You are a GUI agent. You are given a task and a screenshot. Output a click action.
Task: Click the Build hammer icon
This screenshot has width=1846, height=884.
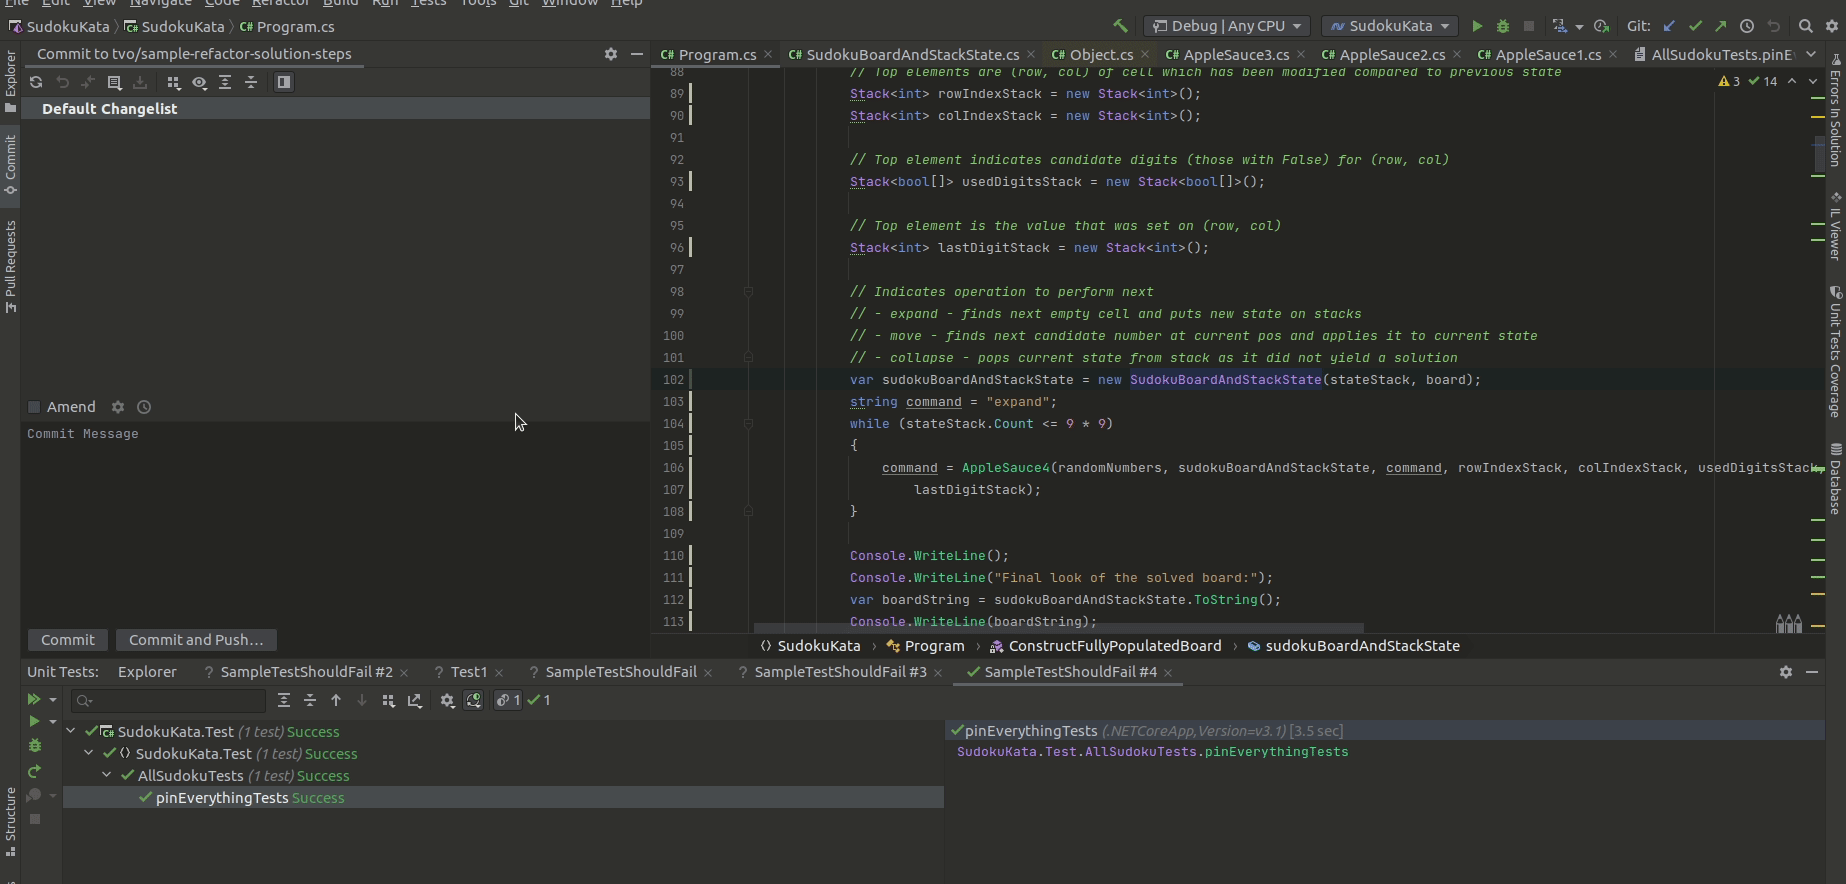pos(1120,26)
